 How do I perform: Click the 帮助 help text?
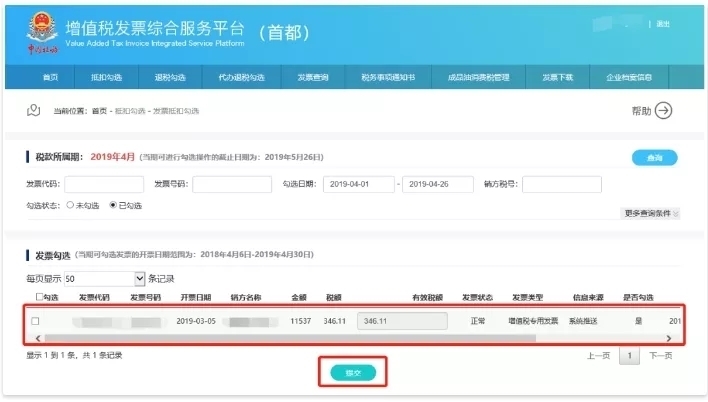[x=641, y=111]
